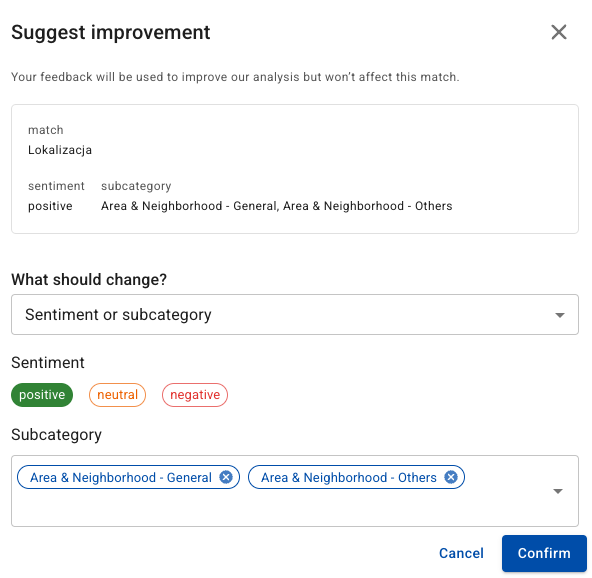Close the Suggest improvement dialog
The height and width of the screenshot is (578, 592).
coord(558,32)
